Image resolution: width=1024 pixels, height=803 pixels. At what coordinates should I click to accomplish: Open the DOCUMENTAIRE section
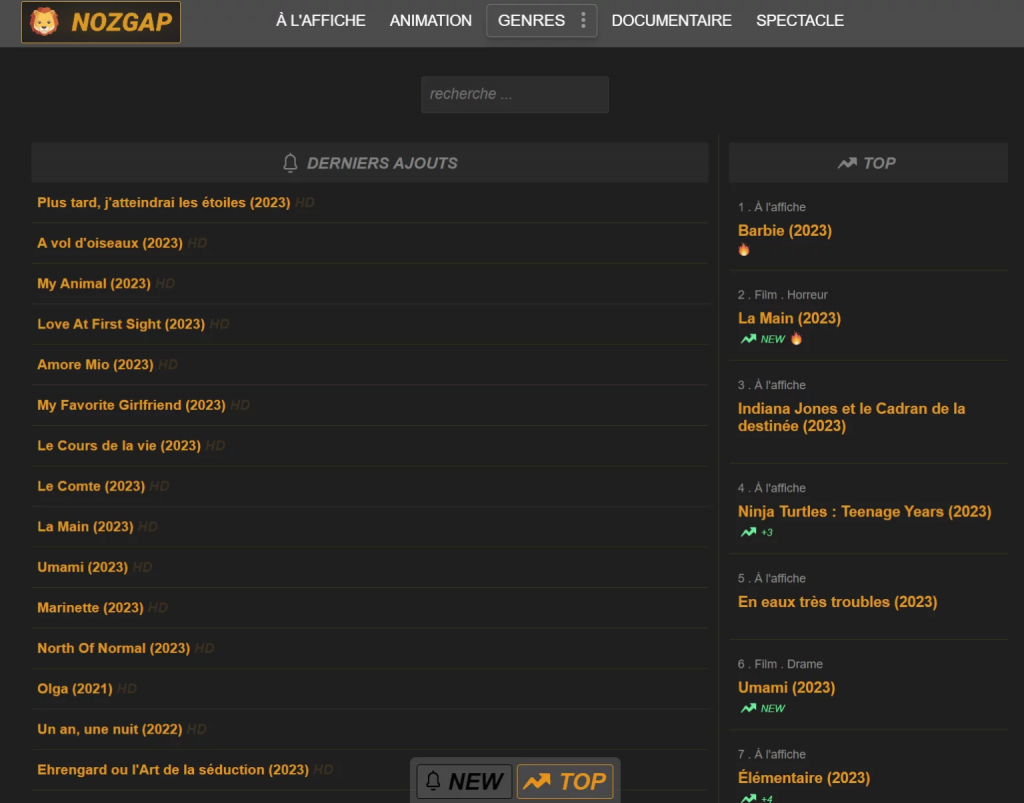(671, 20)
